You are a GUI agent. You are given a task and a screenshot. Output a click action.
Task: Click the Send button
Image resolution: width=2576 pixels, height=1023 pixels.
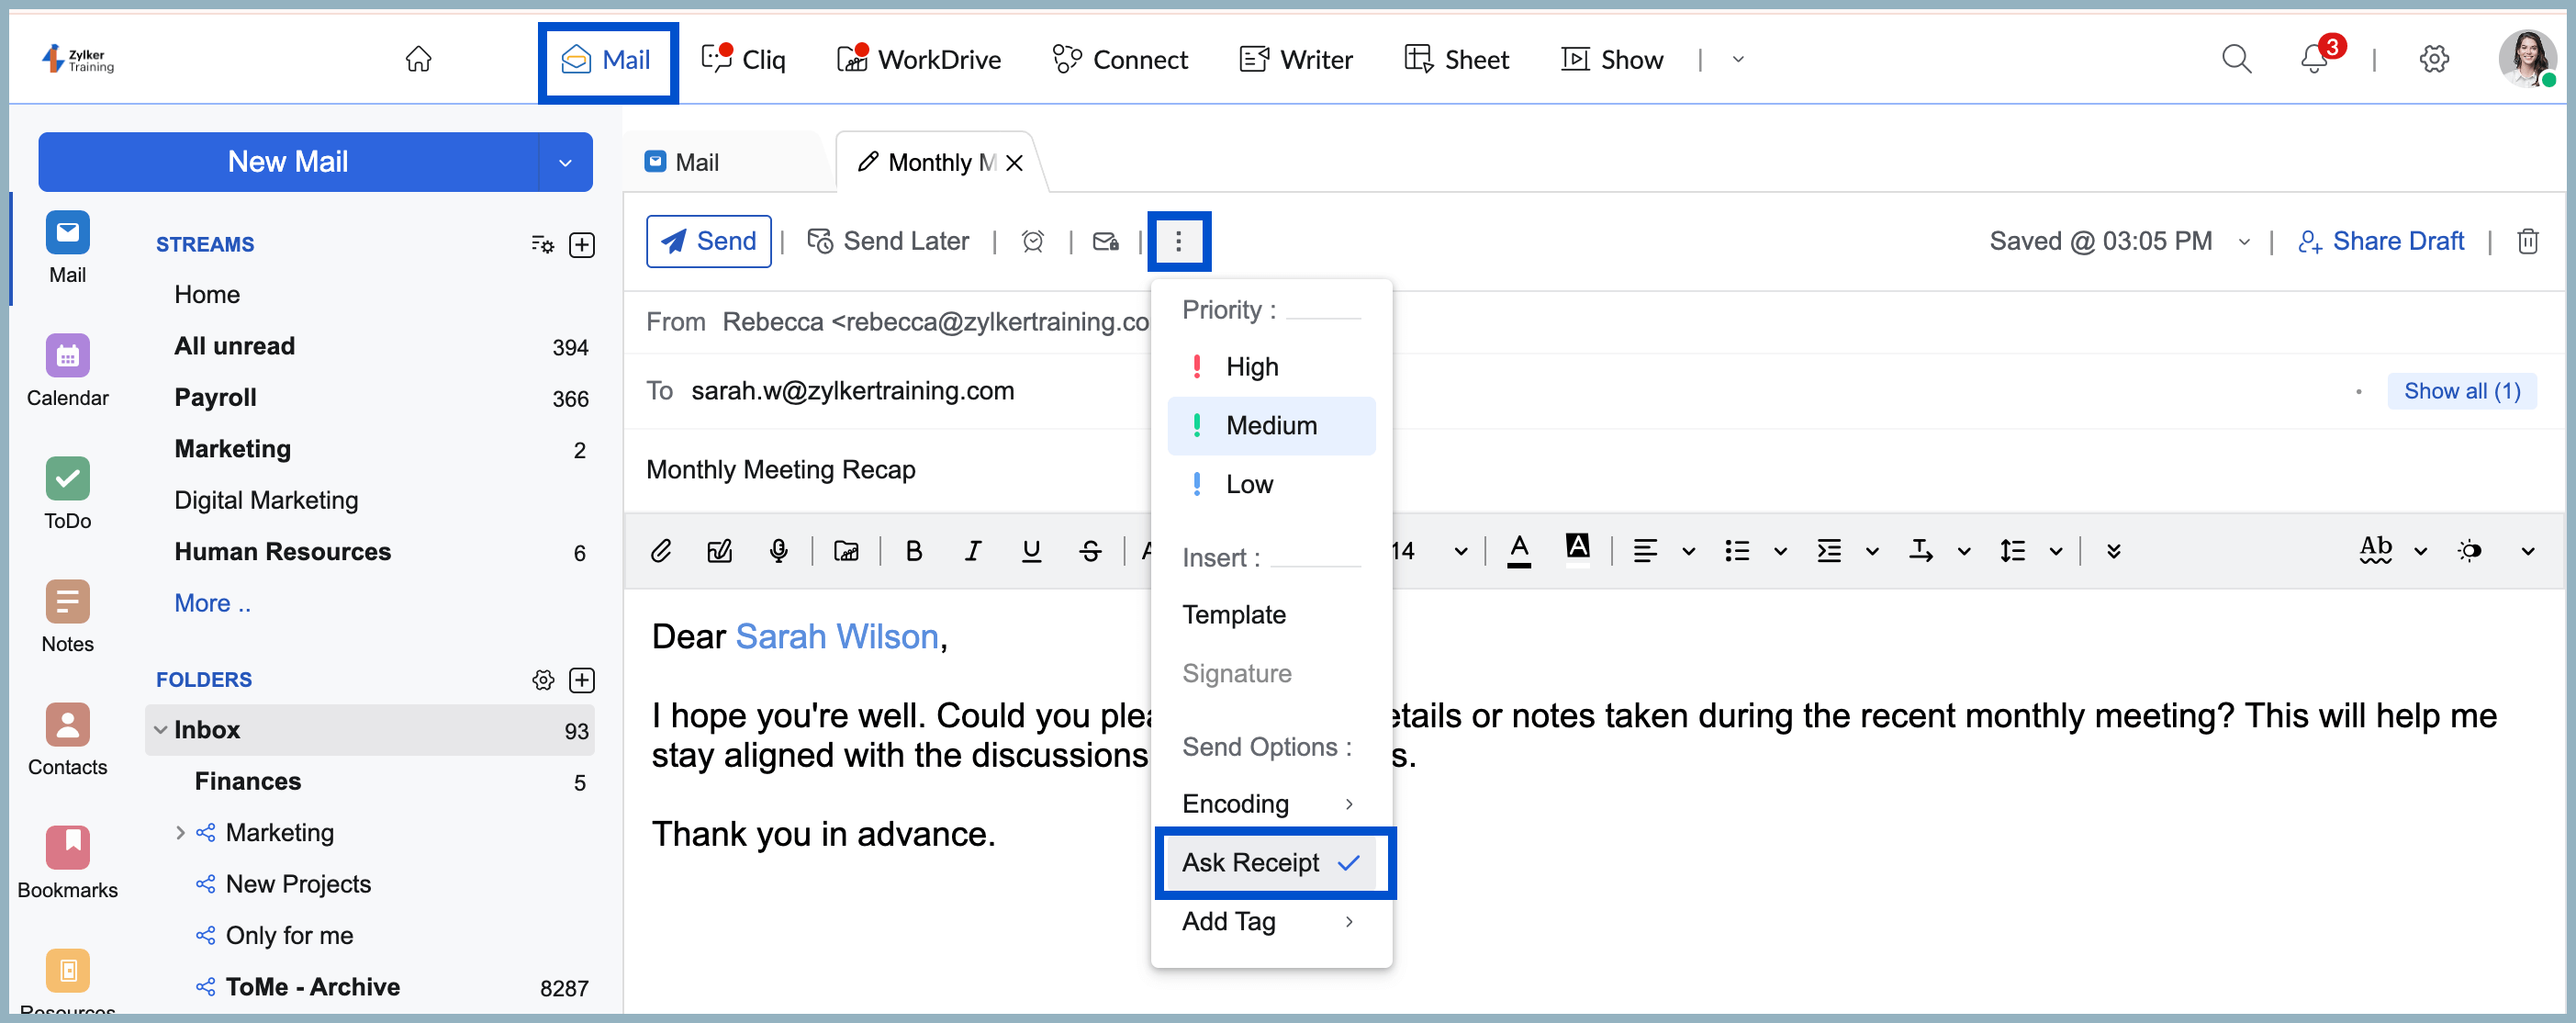click(x=708, y=241)
